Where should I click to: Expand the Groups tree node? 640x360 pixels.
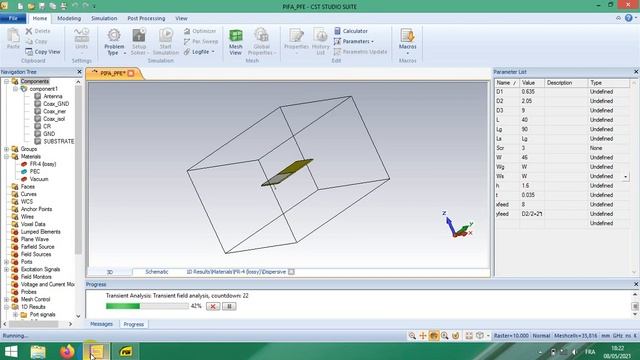tap(7, 149)
